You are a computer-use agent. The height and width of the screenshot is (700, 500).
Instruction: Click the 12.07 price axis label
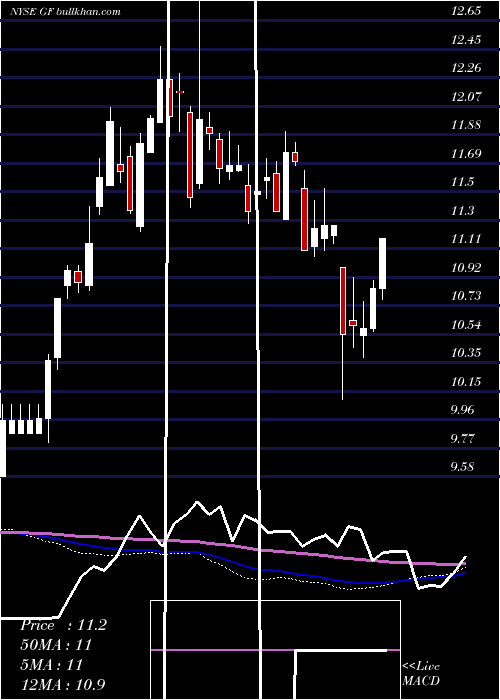point(466,96)
